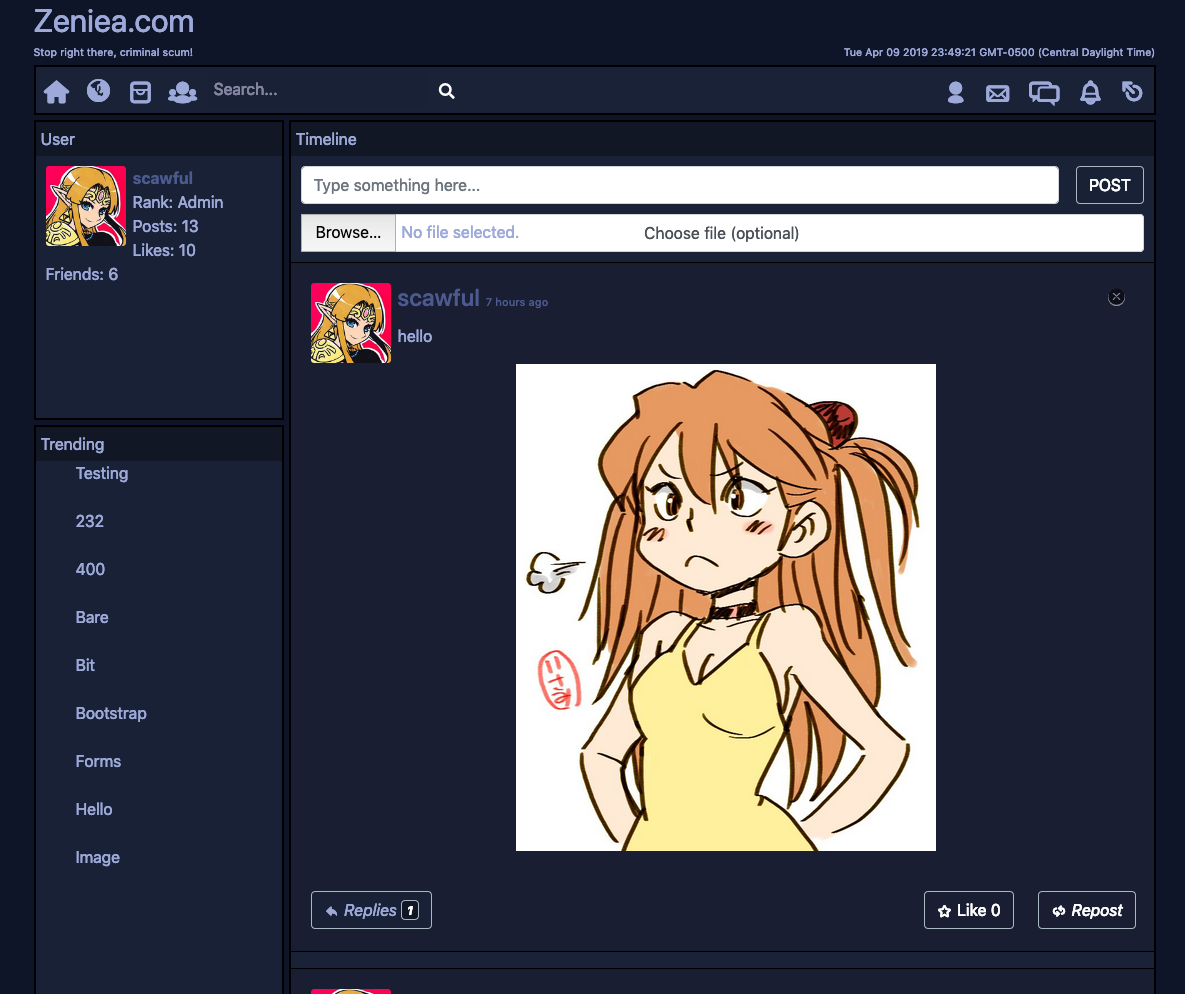Focus the 'Type something here...' post box

[x=679, y=185]
